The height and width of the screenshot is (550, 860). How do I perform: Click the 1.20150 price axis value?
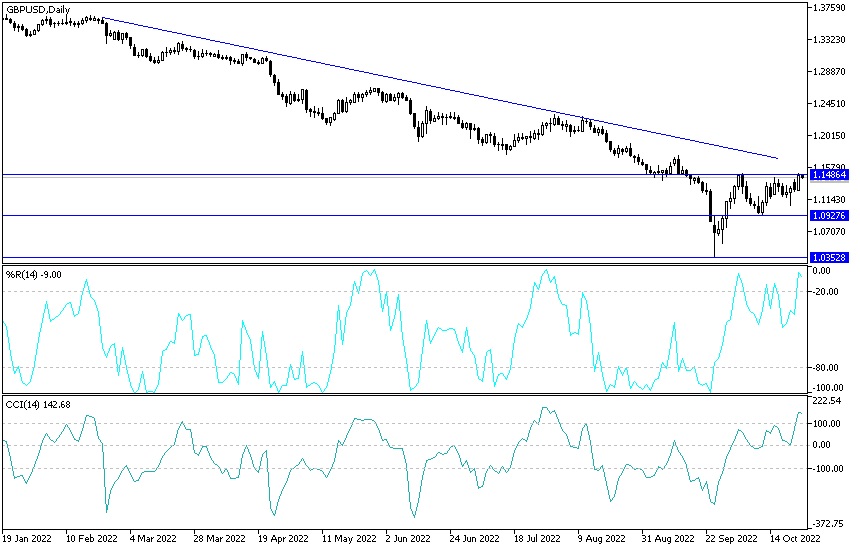coord(830,135)
